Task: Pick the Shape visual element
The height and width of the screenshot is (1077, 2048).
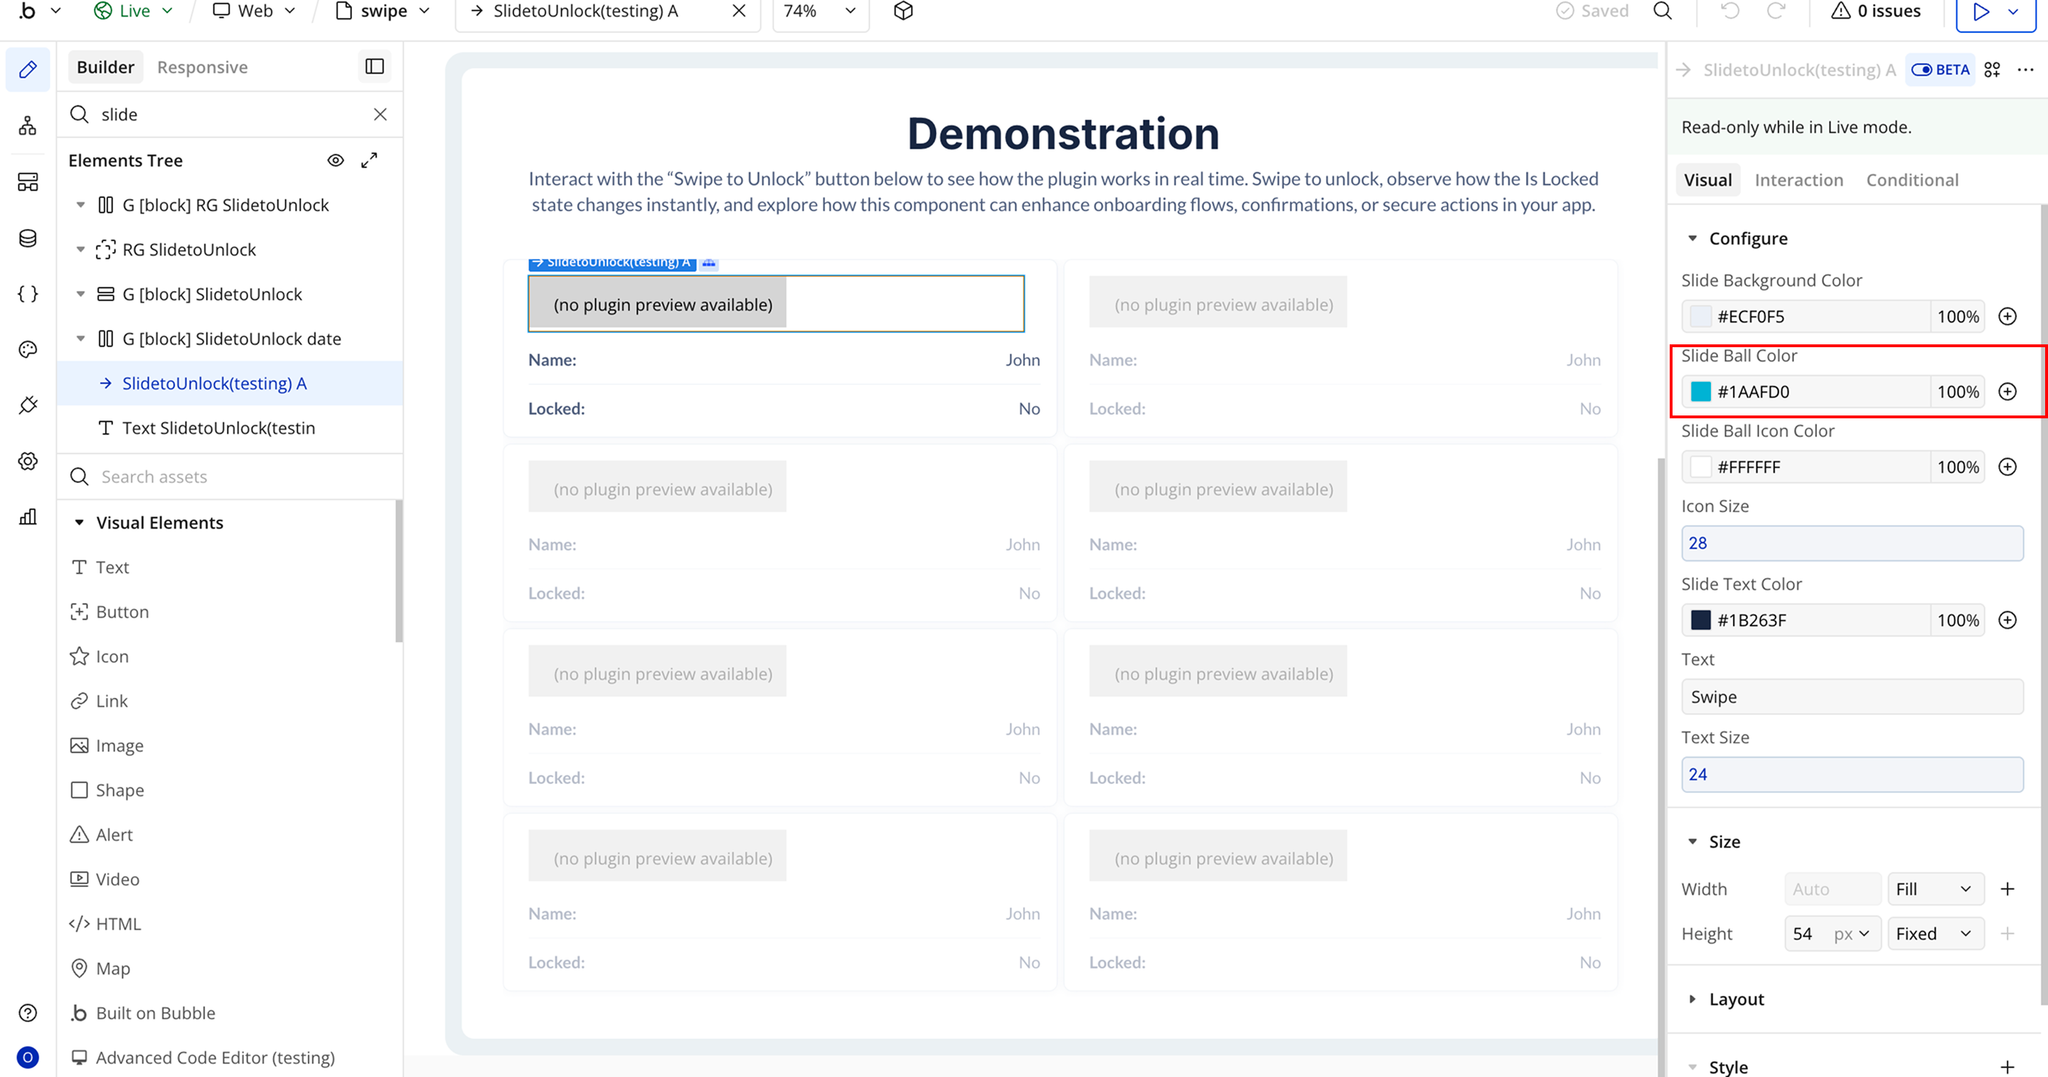Action: 120,790
